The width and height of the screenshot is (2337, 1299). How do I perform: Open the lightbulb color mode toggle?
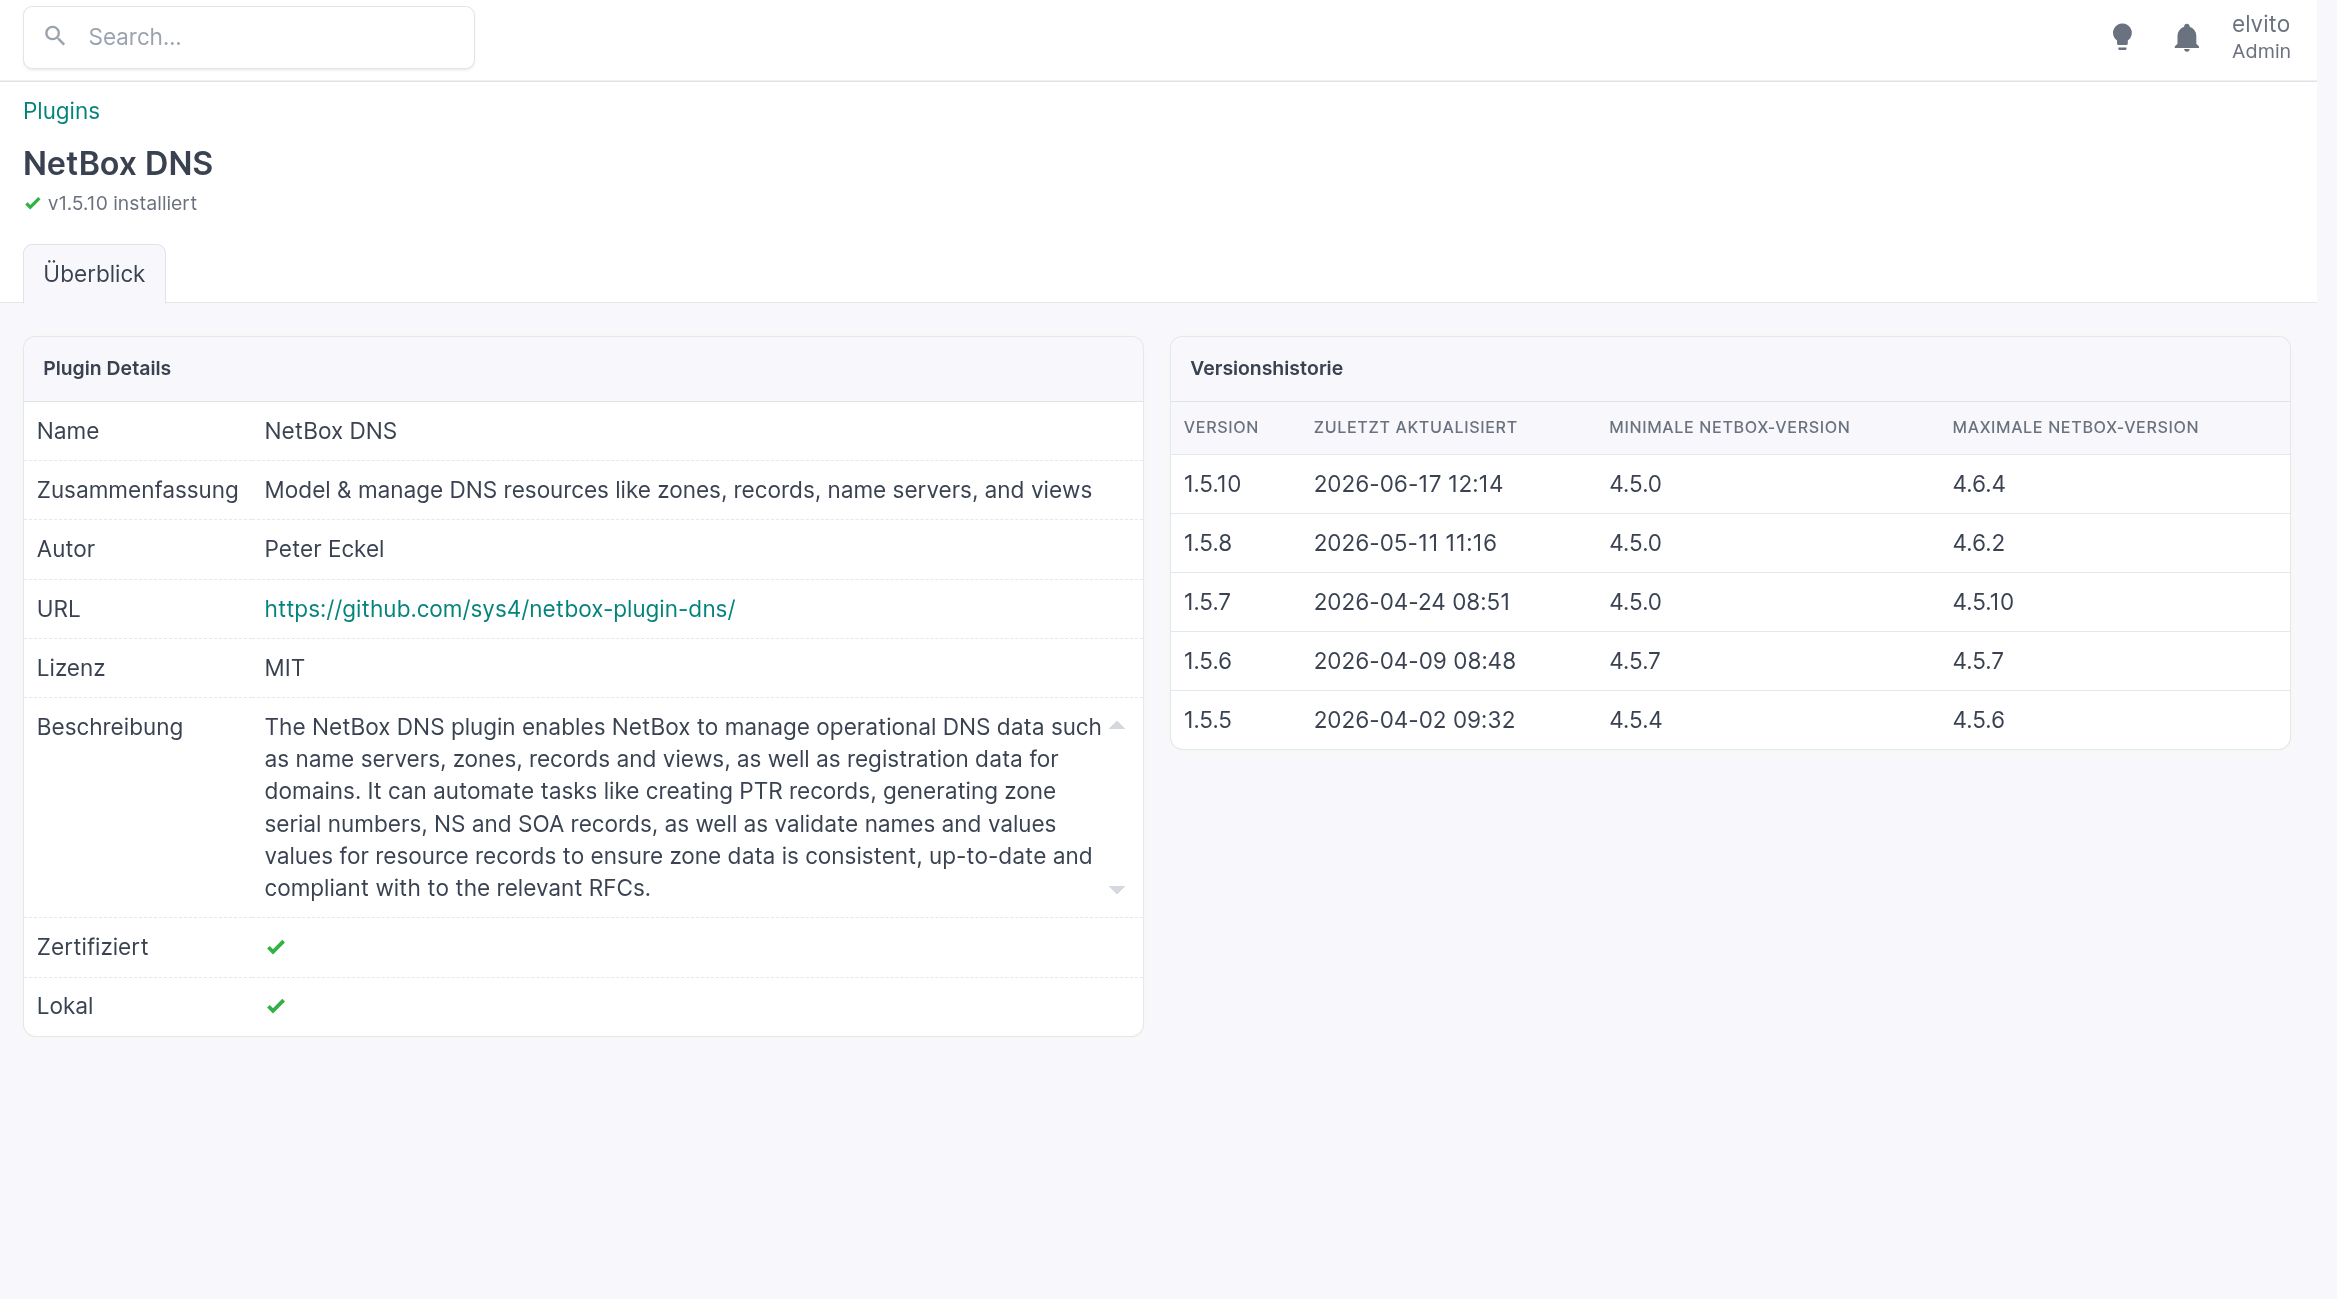coord(2122,37)
